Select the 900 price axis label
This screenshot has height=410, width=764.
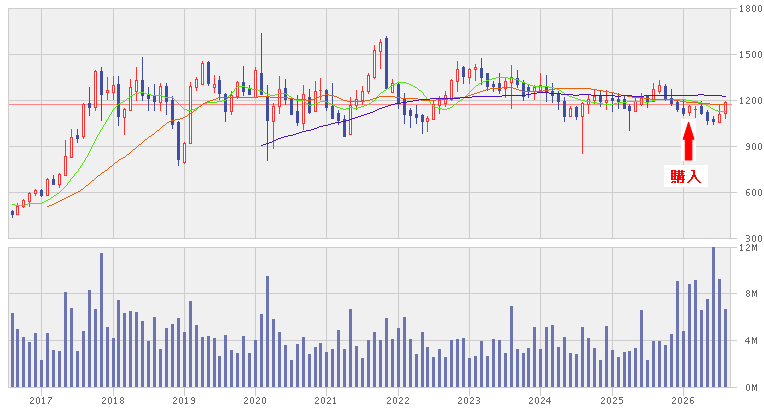[753, 147]
